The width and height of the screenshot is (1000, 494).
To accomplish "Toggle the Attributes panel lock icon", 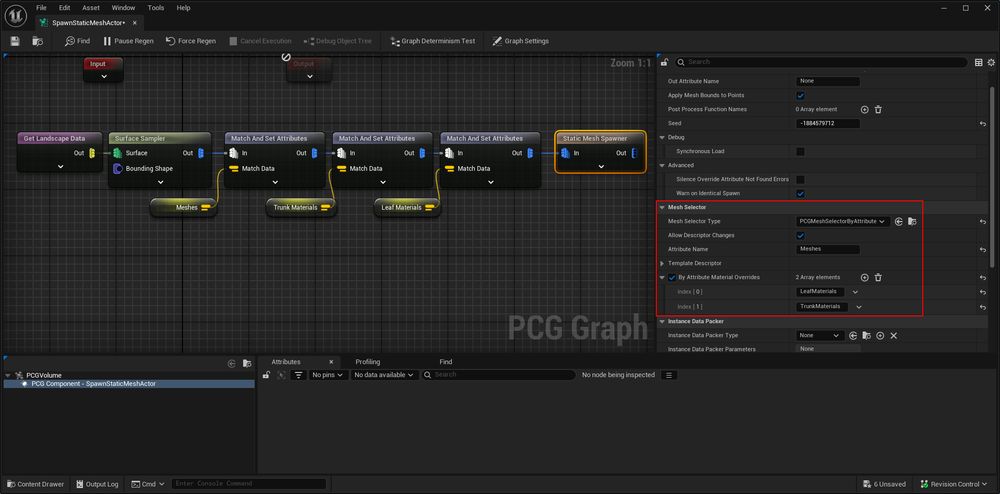I will point(267,375).
